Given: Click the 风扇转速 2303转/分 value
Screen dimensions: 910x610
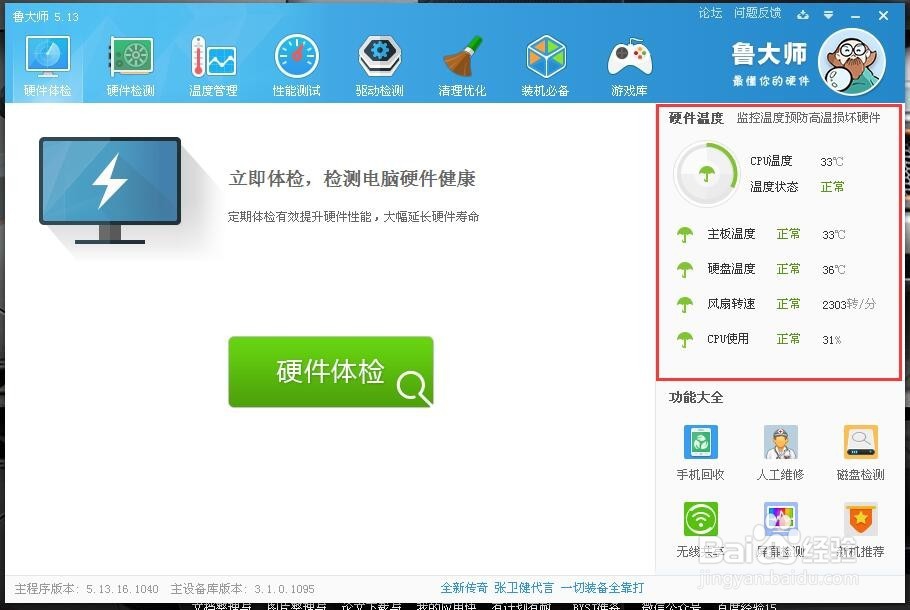Looking at the screenshot, I should point(849,304).
